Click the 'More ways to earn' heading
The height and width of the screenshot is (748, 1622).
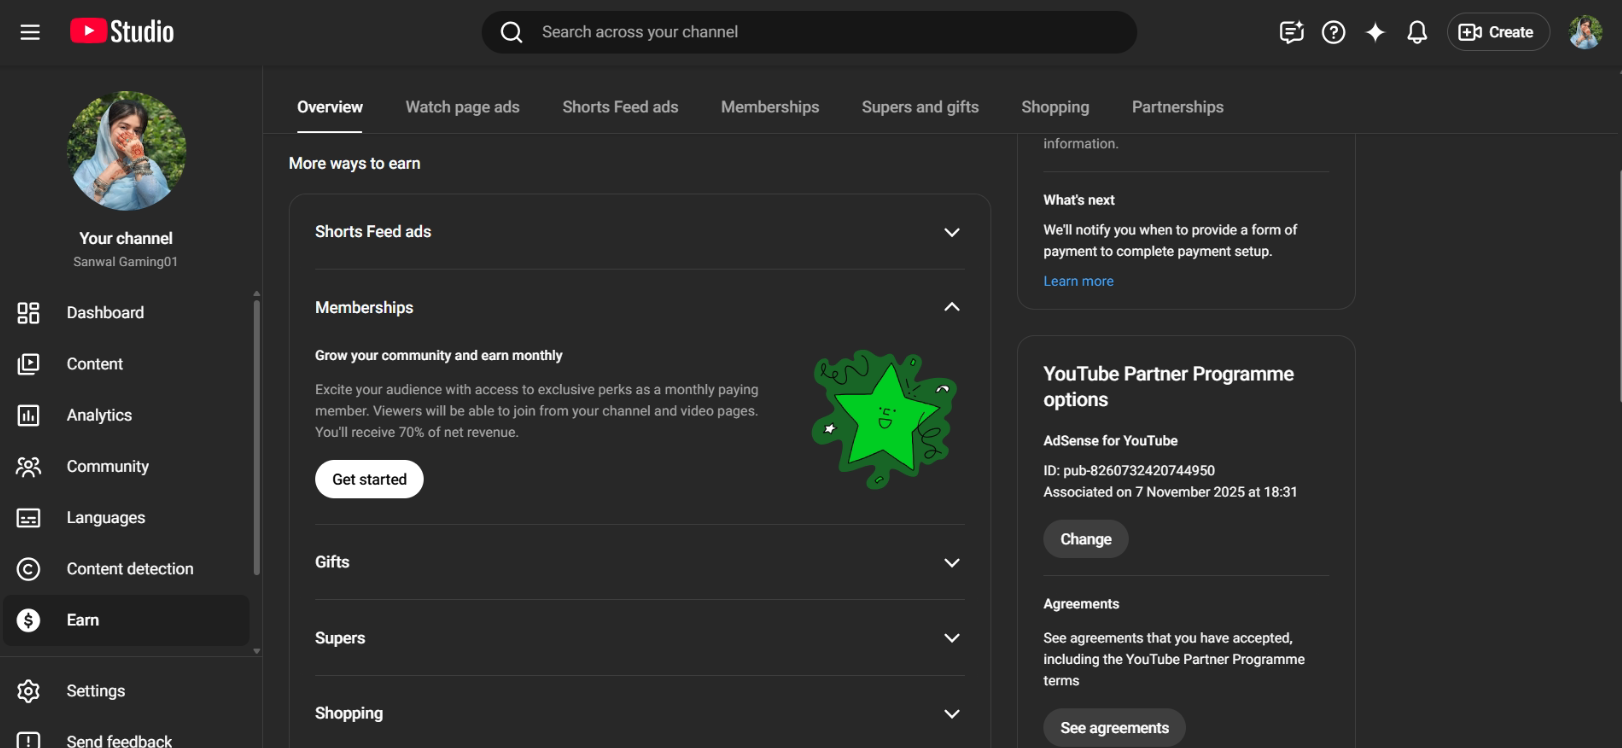[354, 163]
